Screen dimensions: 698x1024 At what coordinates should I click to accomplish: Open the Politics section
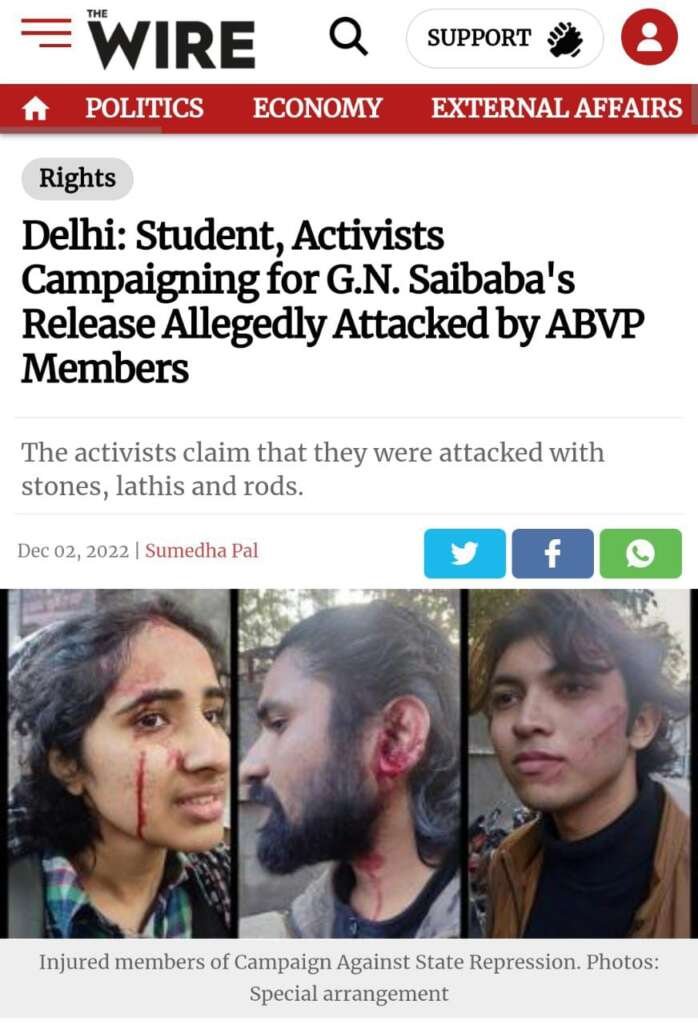[x=144, y=108]
